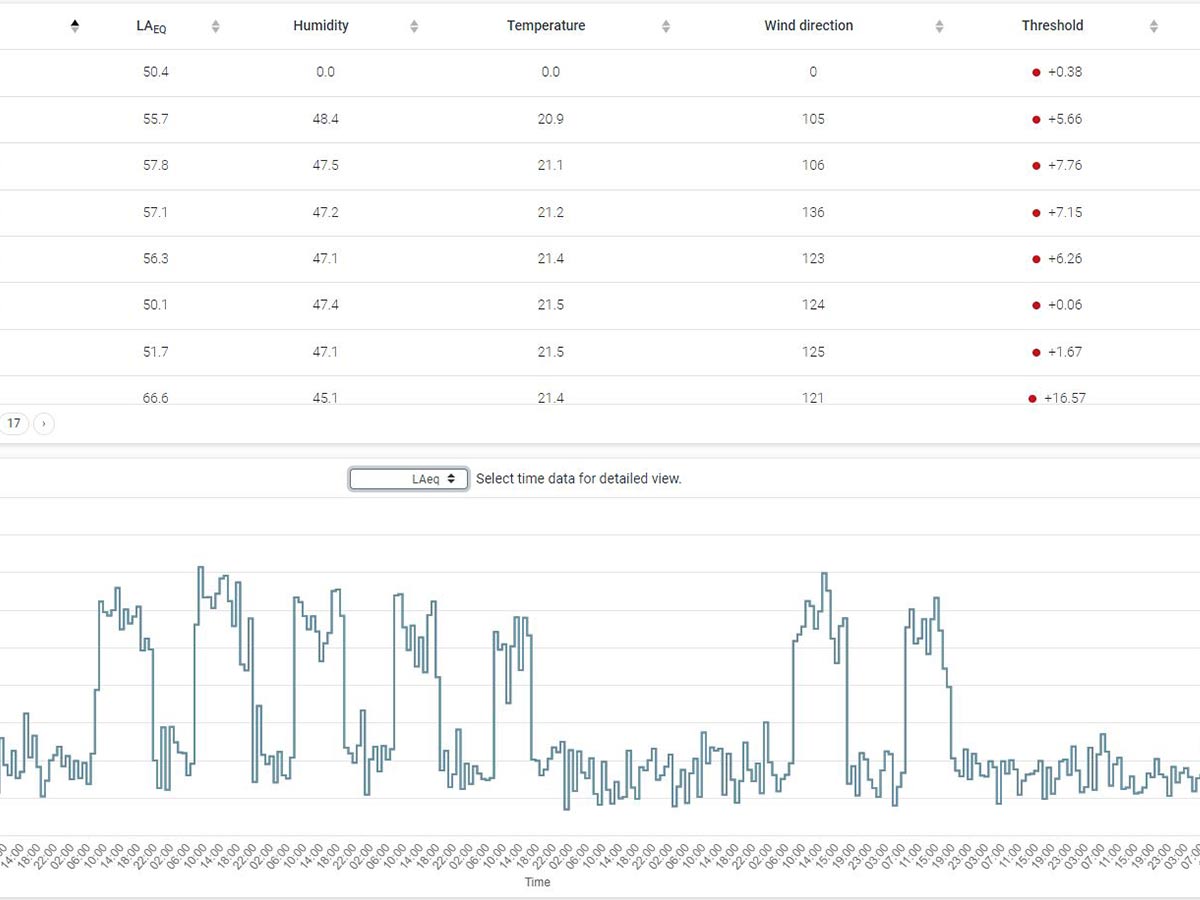Click the LAEQ column header text
Image resolution: width=1200 pixels, height=900 pixels.
(x=151, y=27)
